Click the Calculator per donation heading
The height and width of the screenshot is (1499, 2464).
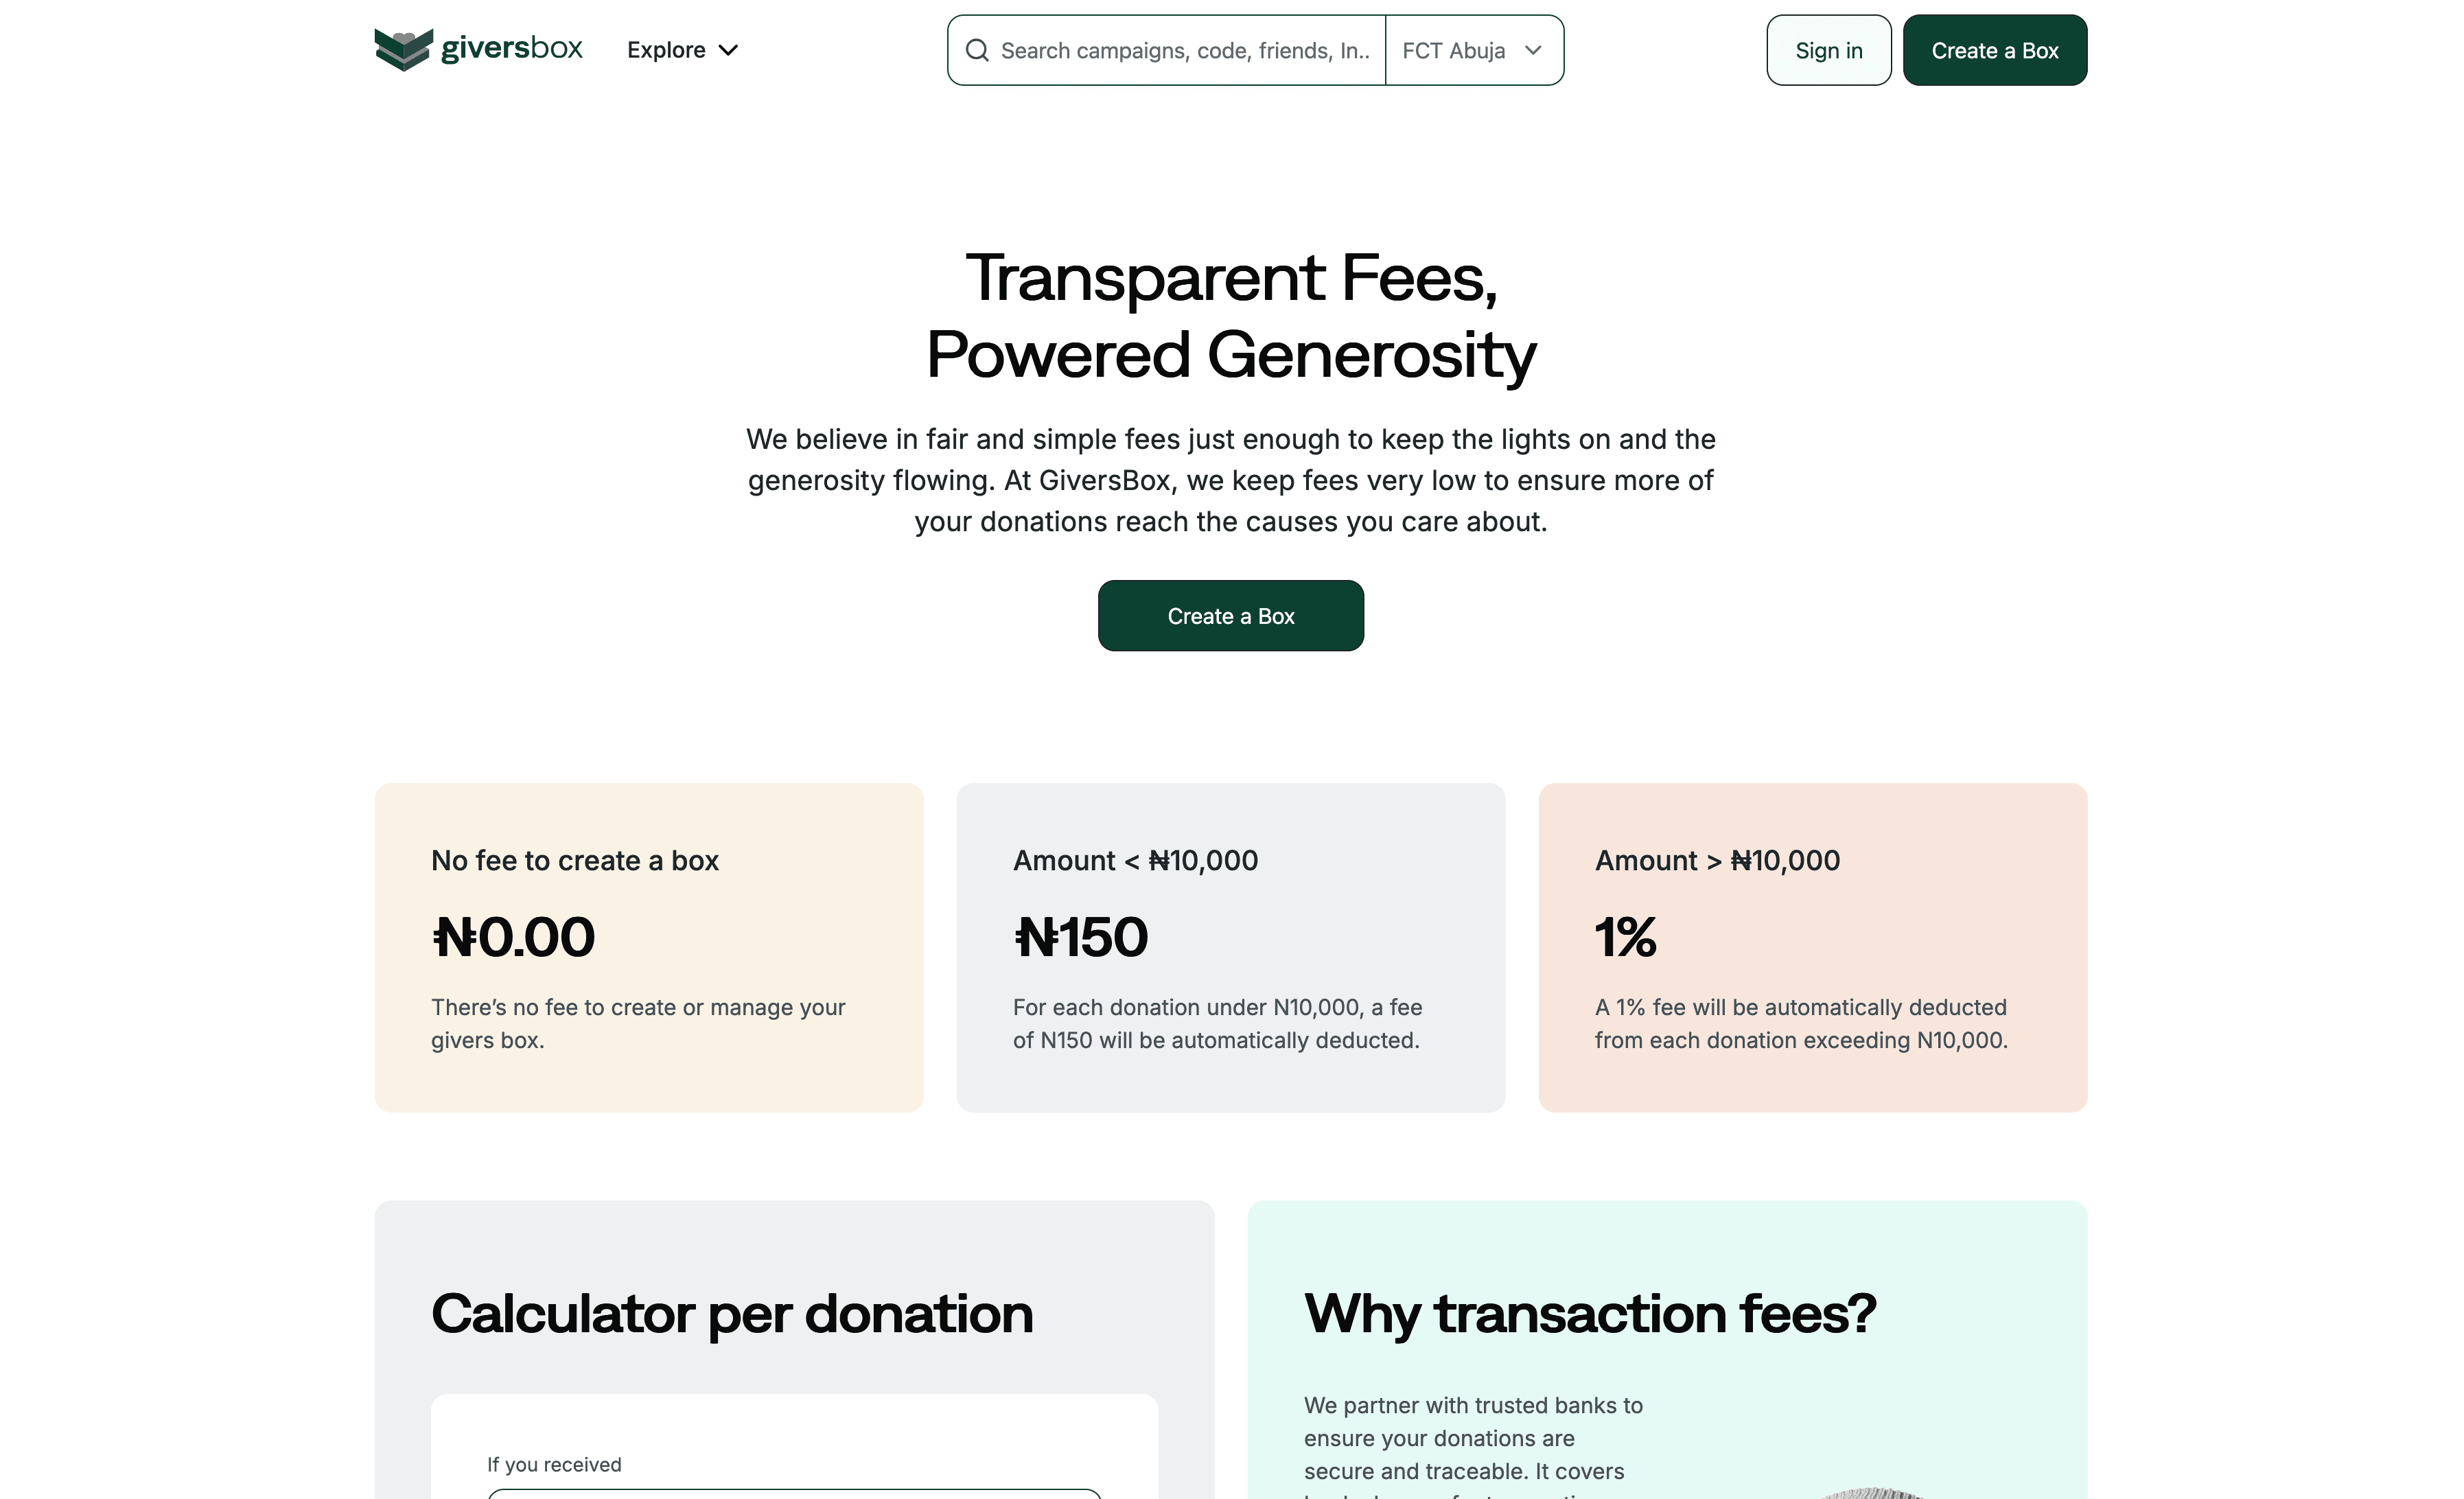click(x=732, y=1313)
